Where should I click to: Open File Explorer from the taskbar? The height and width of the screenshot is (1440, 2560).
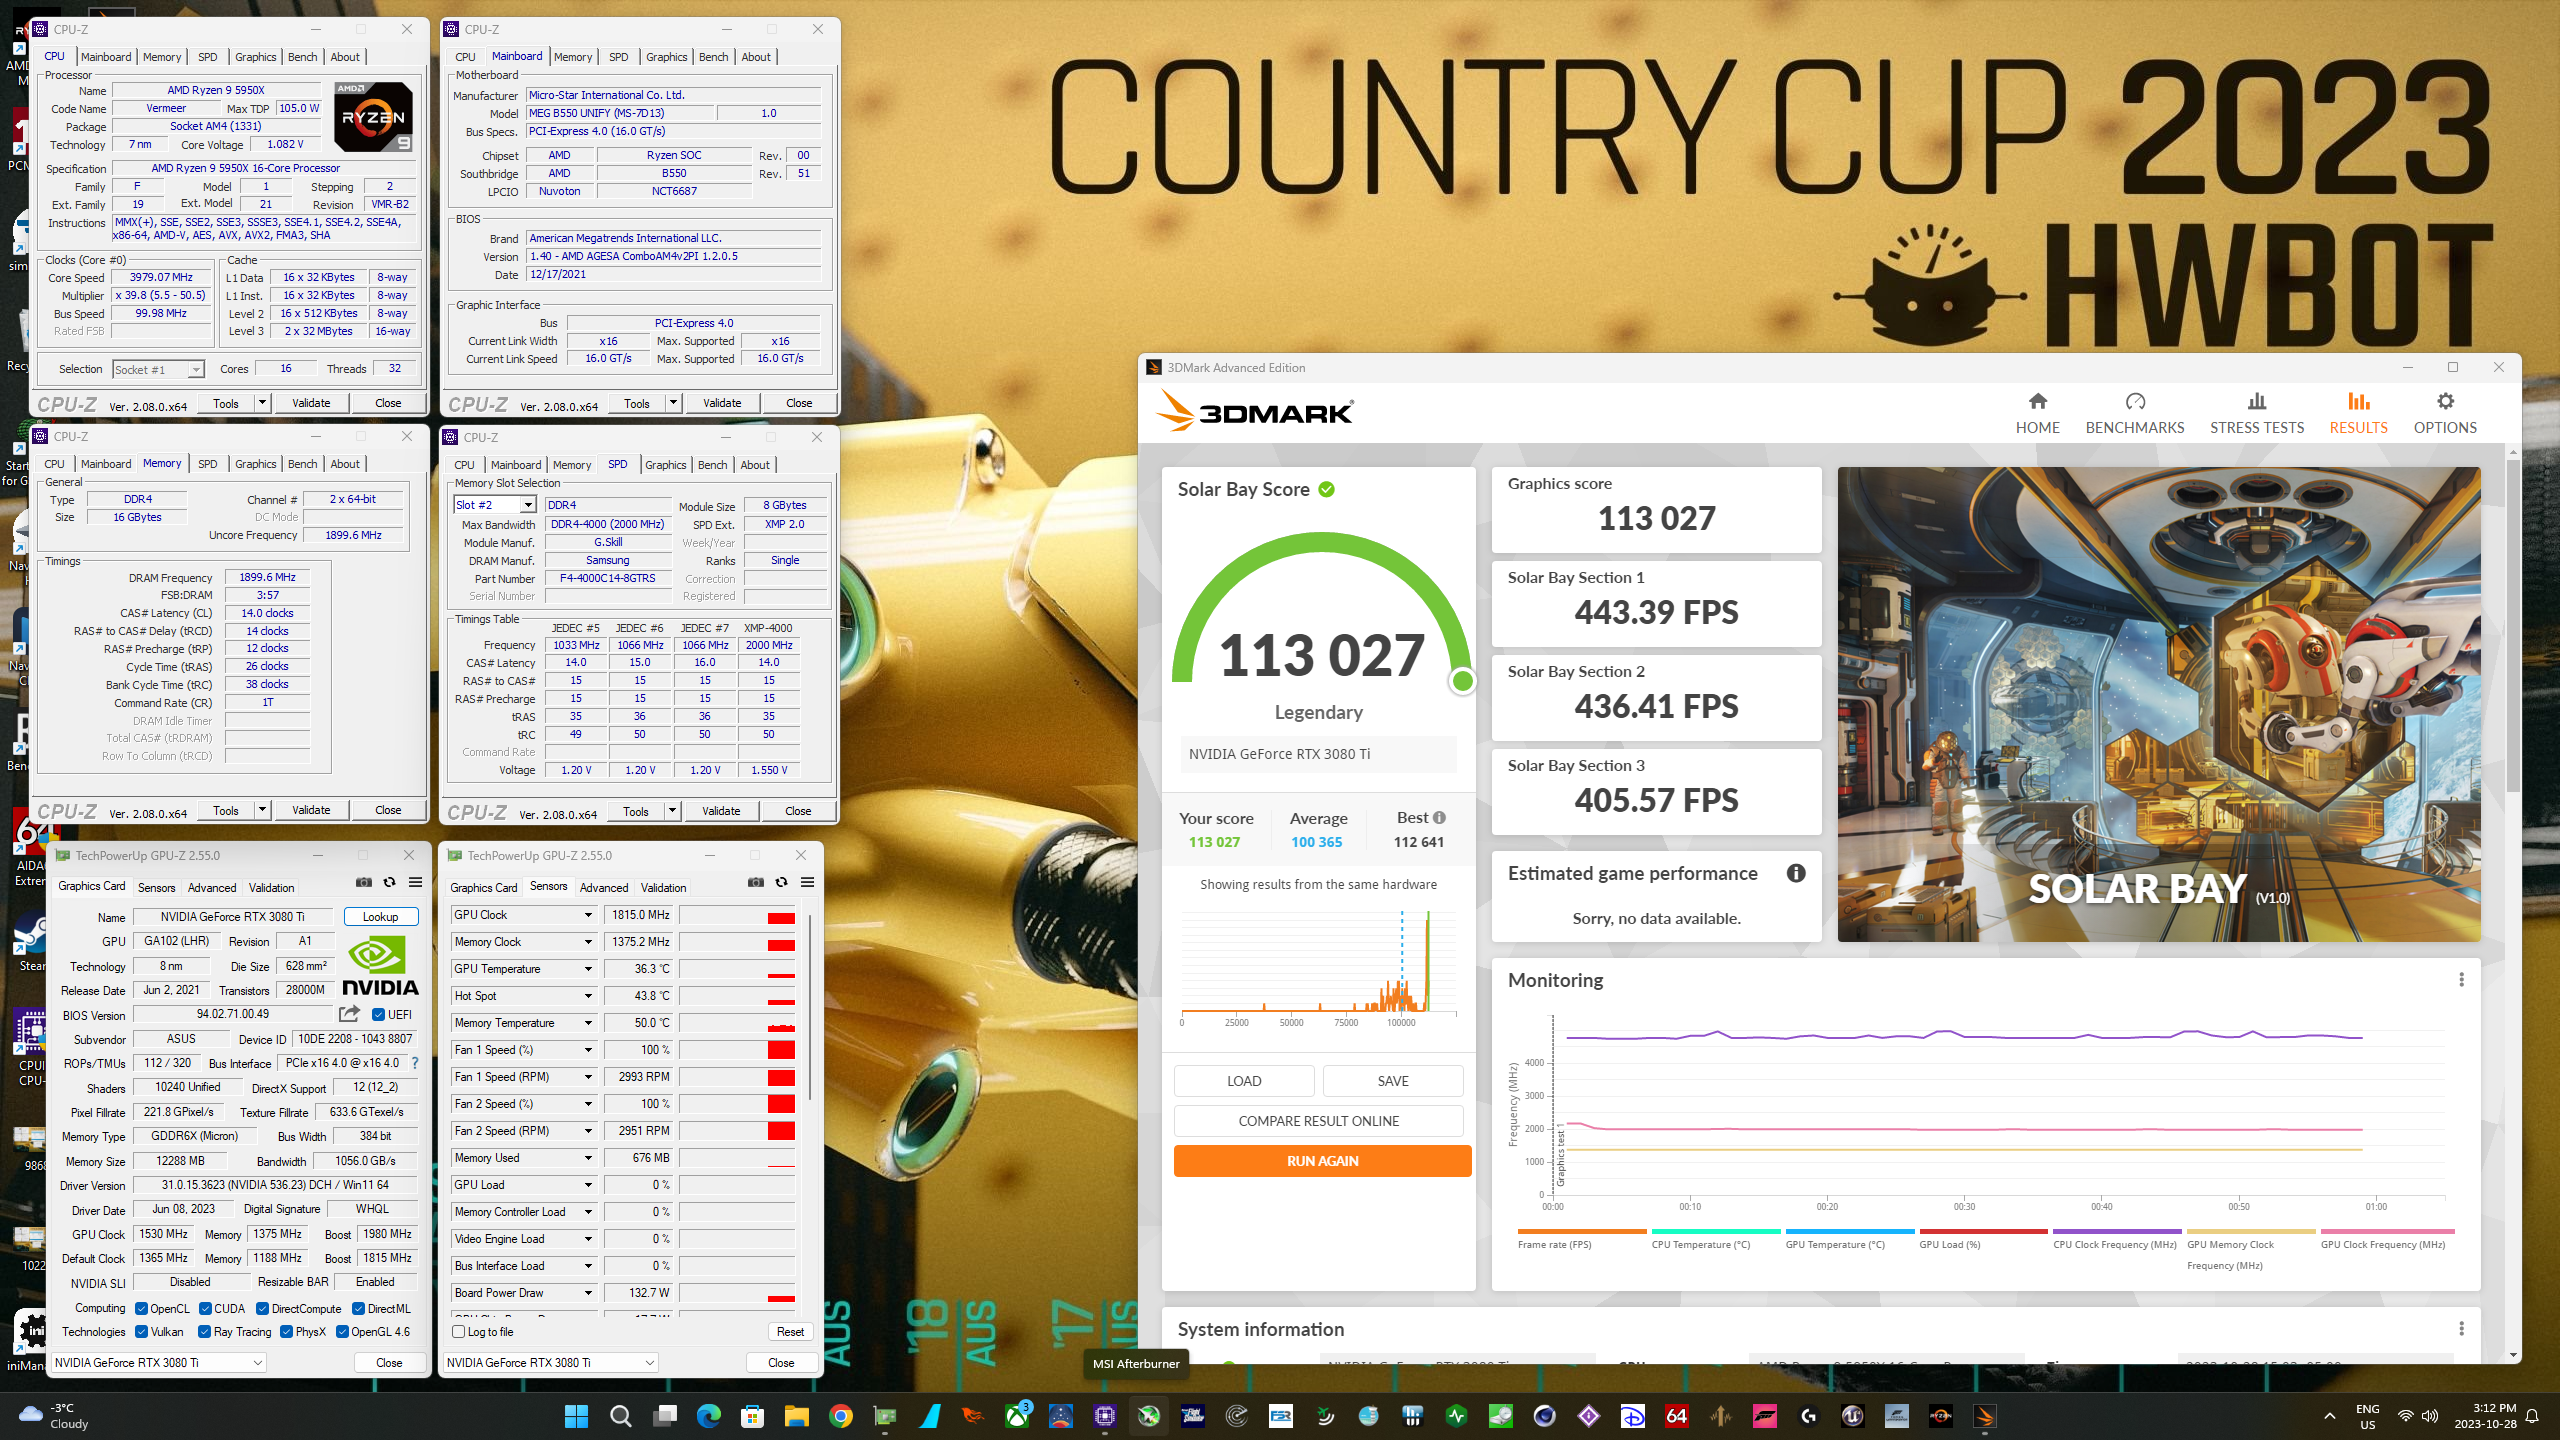coord(796,1416)
